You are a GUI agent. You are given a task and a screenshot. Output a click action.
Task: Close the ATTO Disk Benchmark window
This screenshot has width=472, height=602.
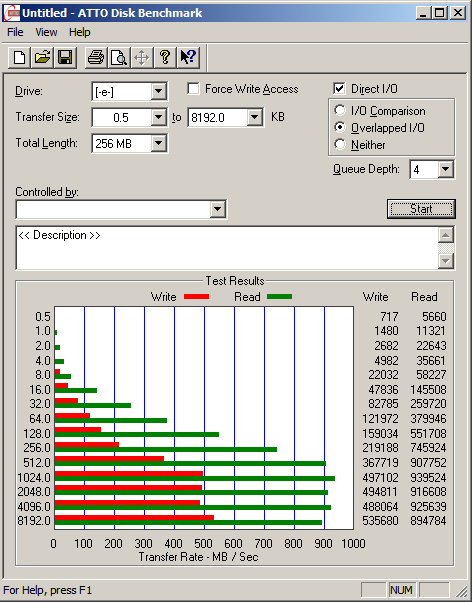pos(458,13)
